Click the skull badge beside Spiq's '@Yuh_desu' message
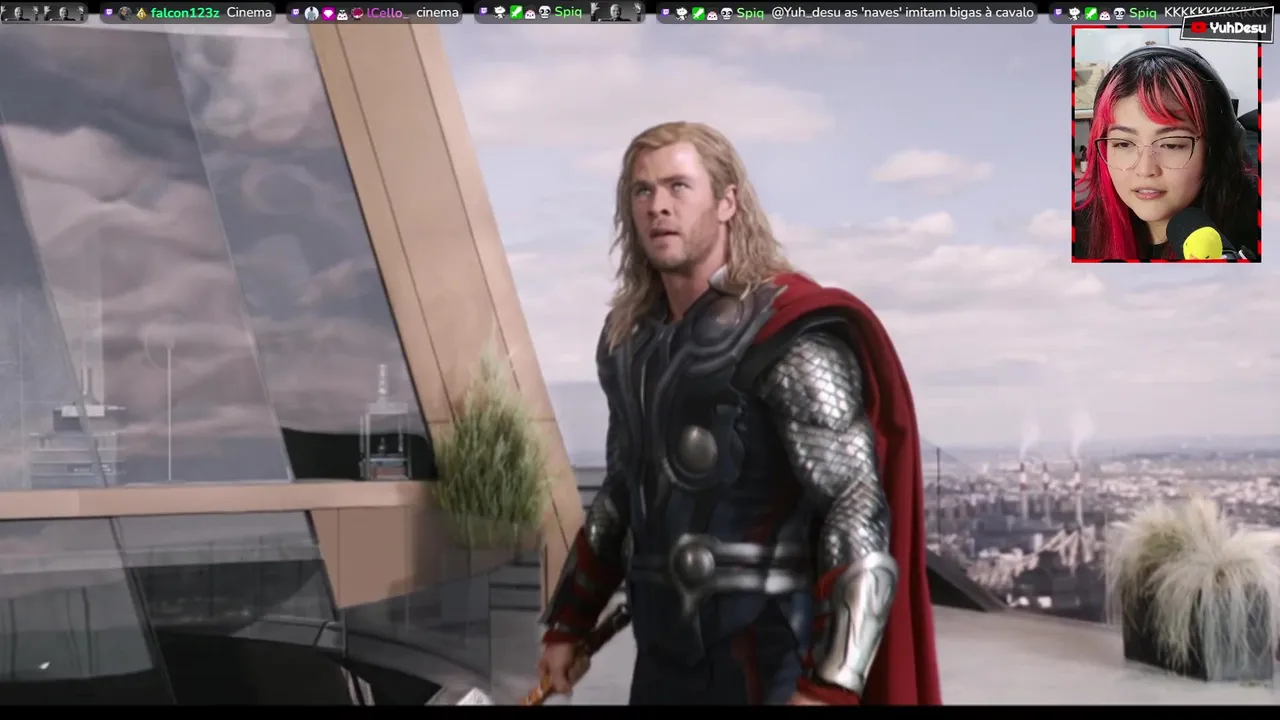 (x=727, y=13)
